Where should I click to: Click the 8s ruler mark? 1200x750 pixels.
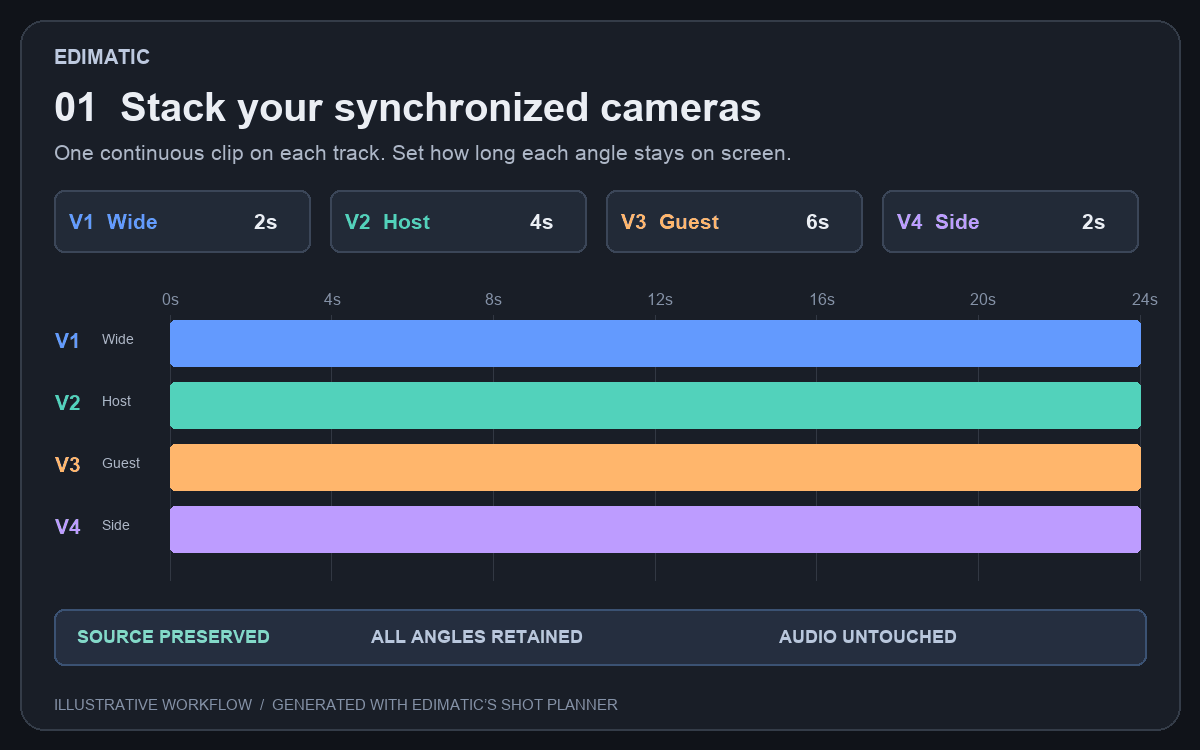pyautogui.click(x=493, y=300)
